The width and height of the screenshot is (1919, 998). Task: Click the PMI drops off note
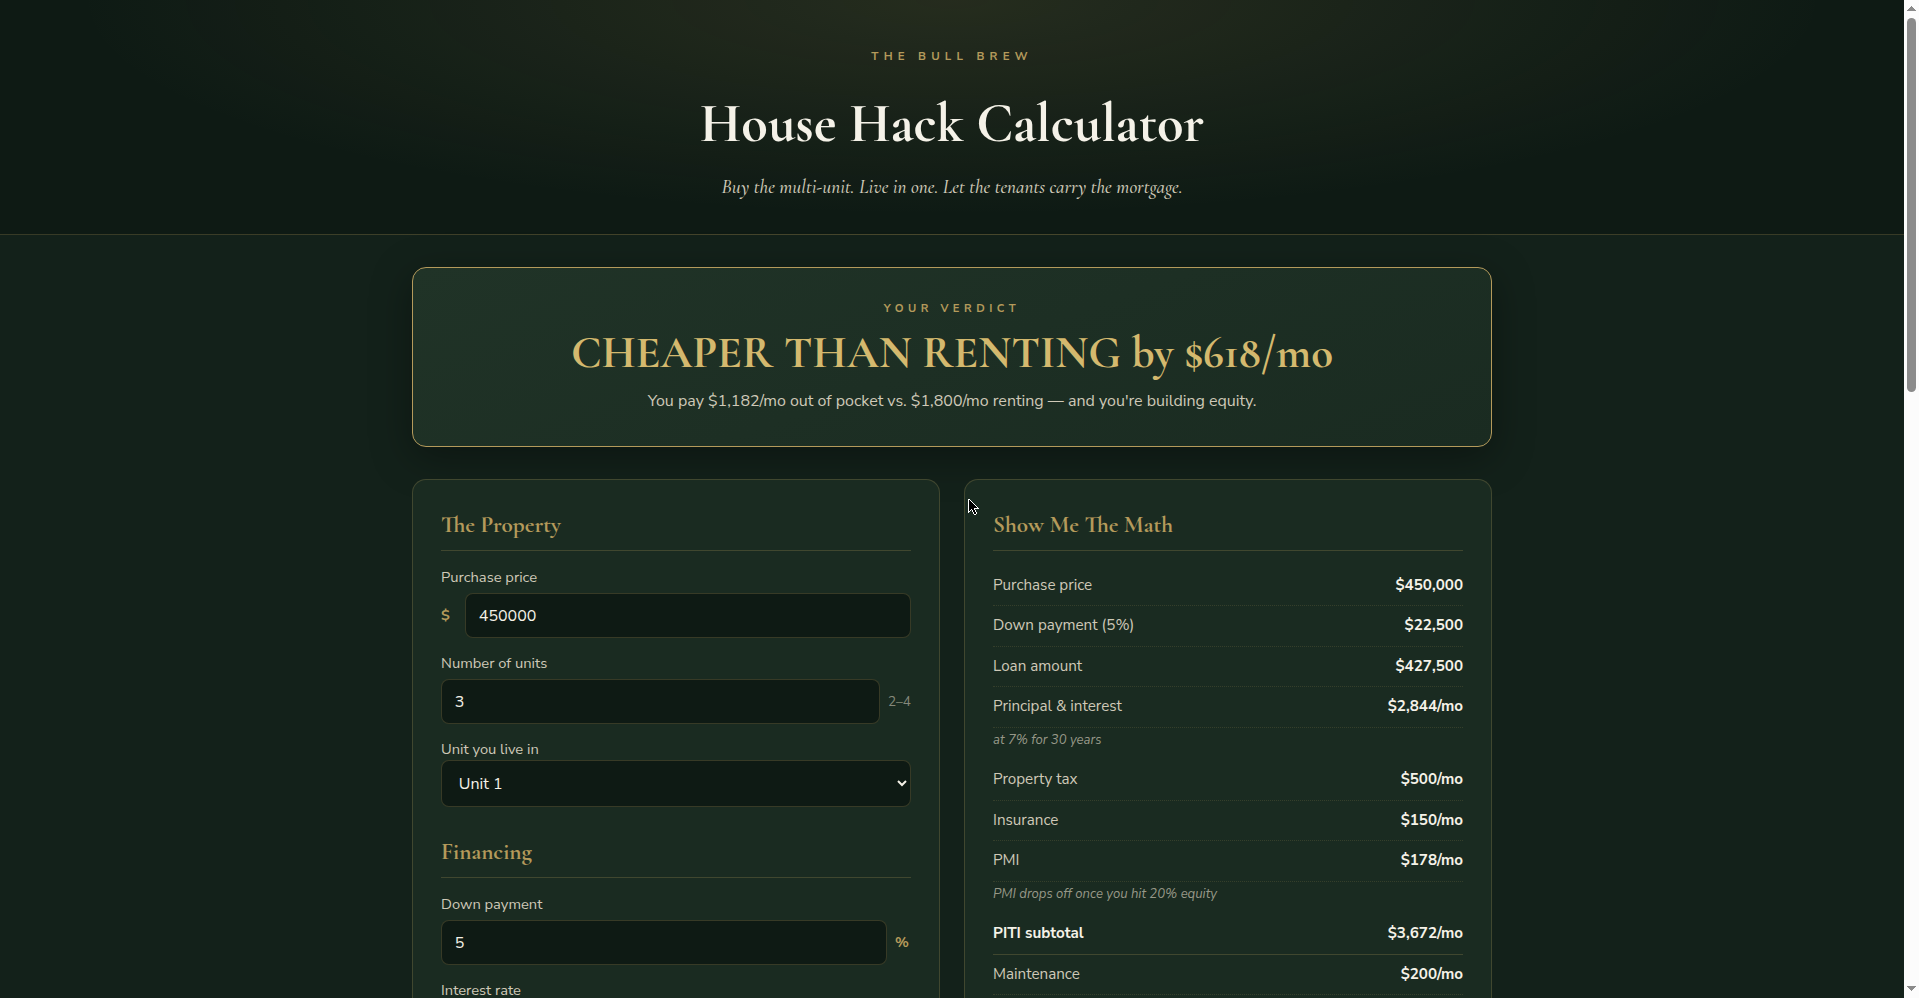pyautogui.click(x=1105, y=894)
